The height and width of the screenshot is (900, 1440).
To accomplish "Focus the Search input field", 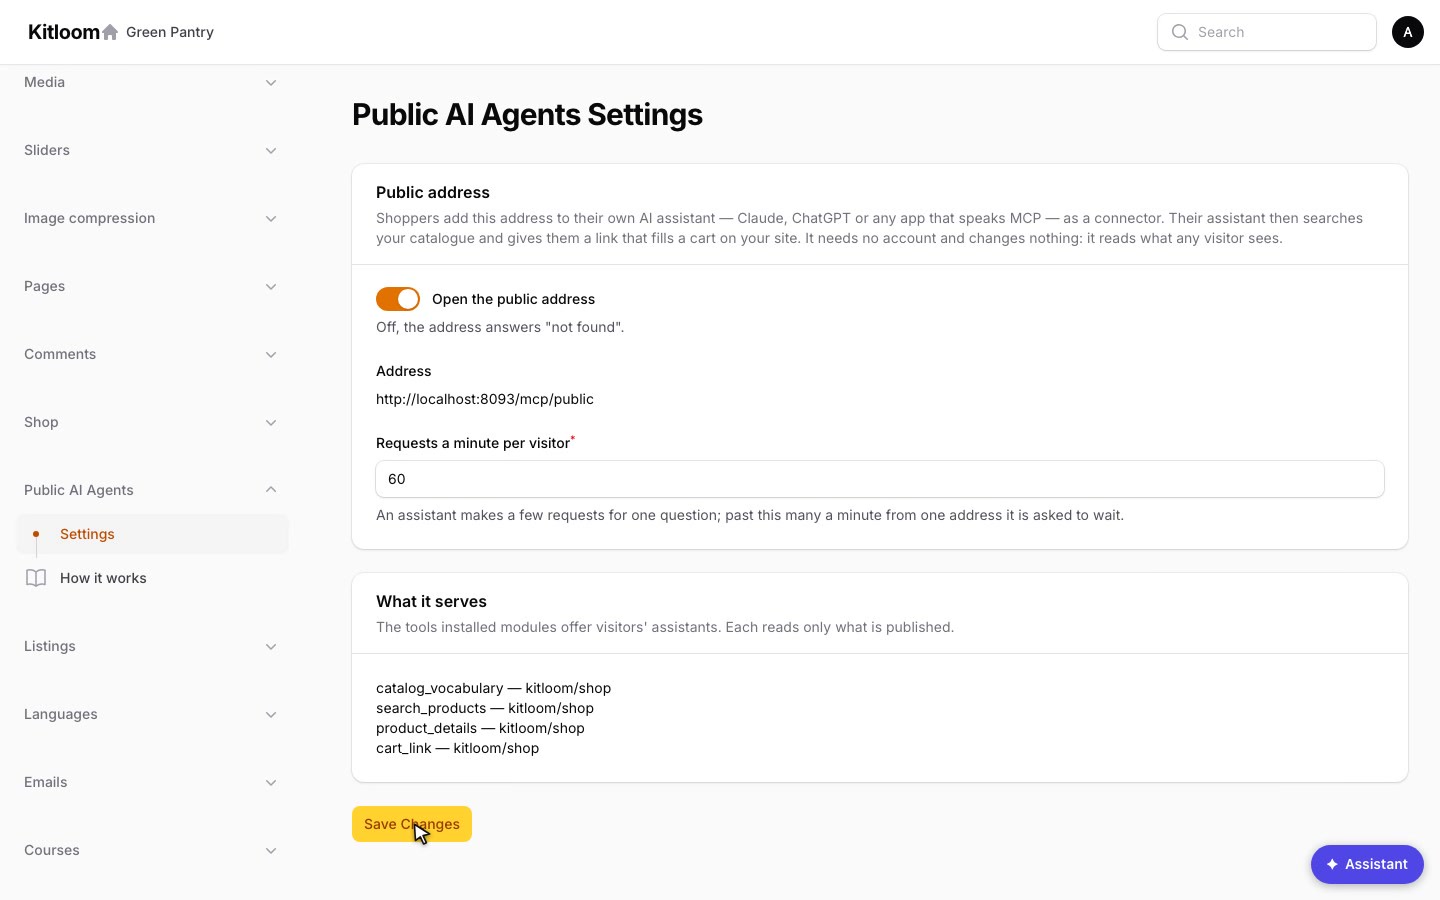I will coord(1267,32).
